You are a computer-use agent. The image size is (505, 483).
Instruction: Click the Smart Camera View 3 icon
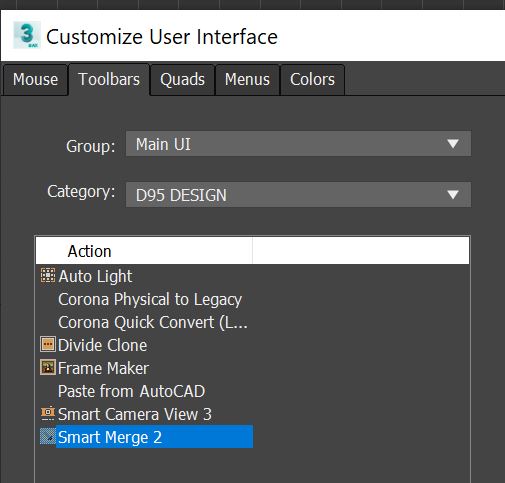pyautogui.click(x=48, y=413)
